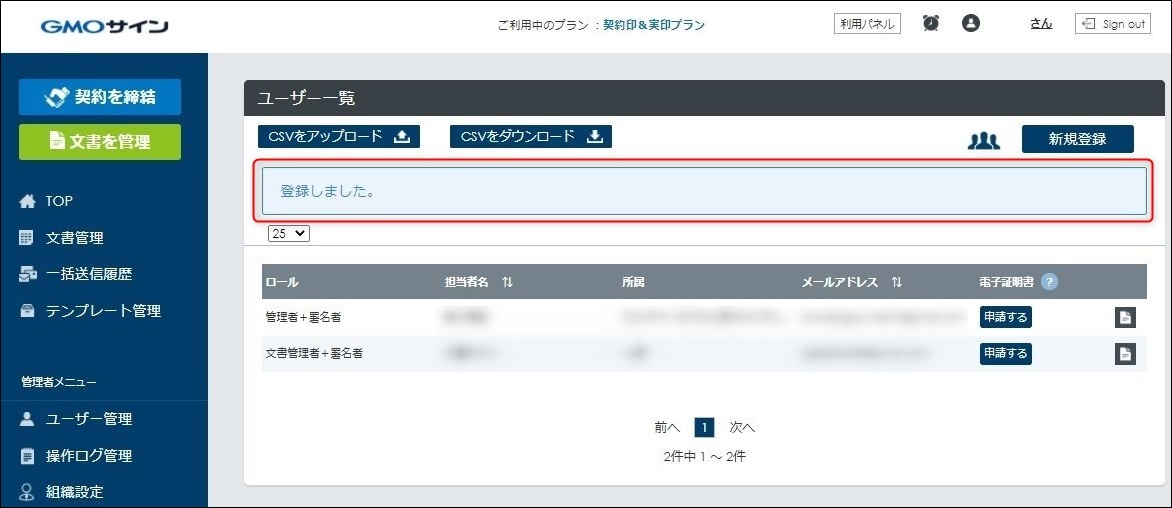Open document icon for 管理者+署名者 row
The width and height of the screenshot is (1172, 508).
pos(1125,318)
